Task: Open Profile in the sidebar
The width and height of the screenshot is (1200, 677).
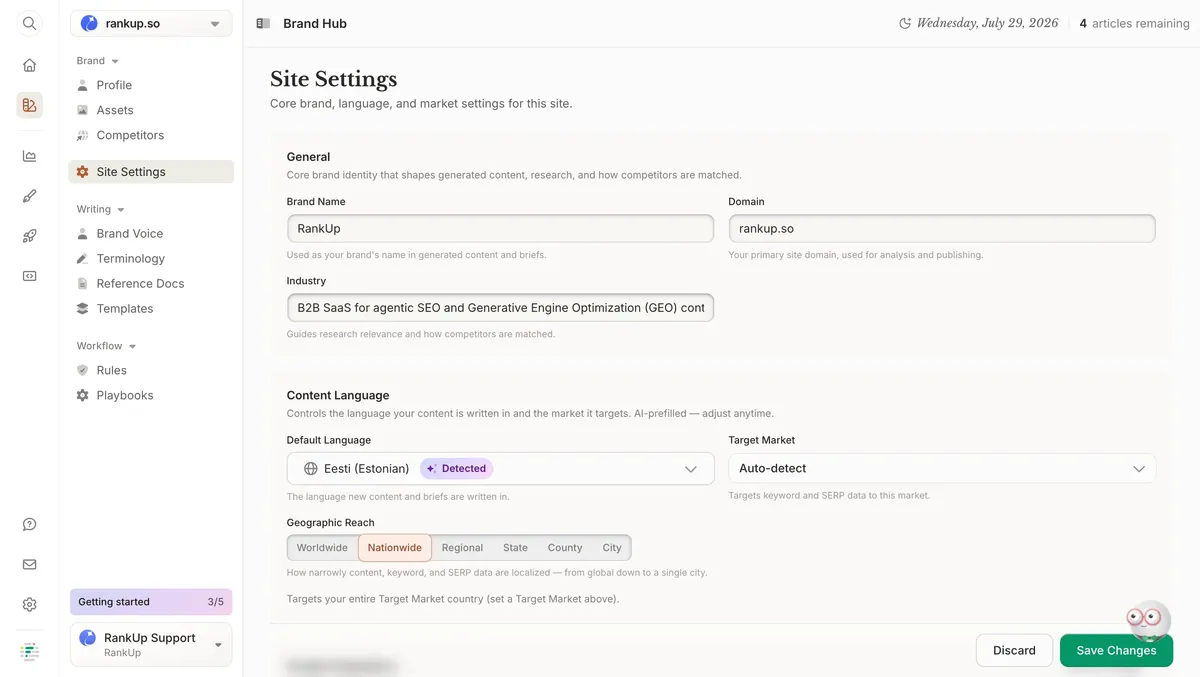Action: point(151,85)
